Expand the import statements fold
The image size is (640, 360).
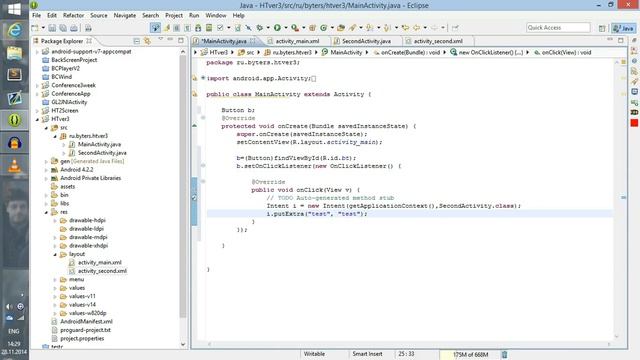203,78
